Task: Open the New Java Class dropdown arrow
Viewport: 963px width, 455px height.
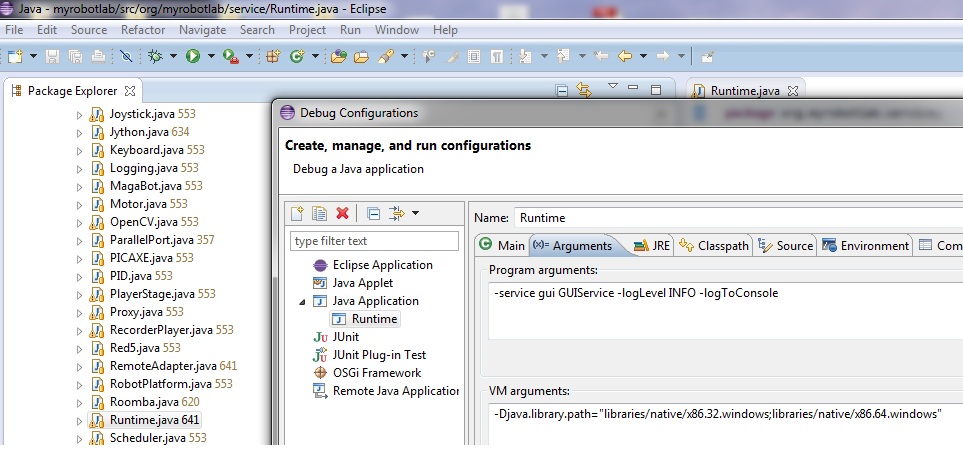Action: [315, 56]
